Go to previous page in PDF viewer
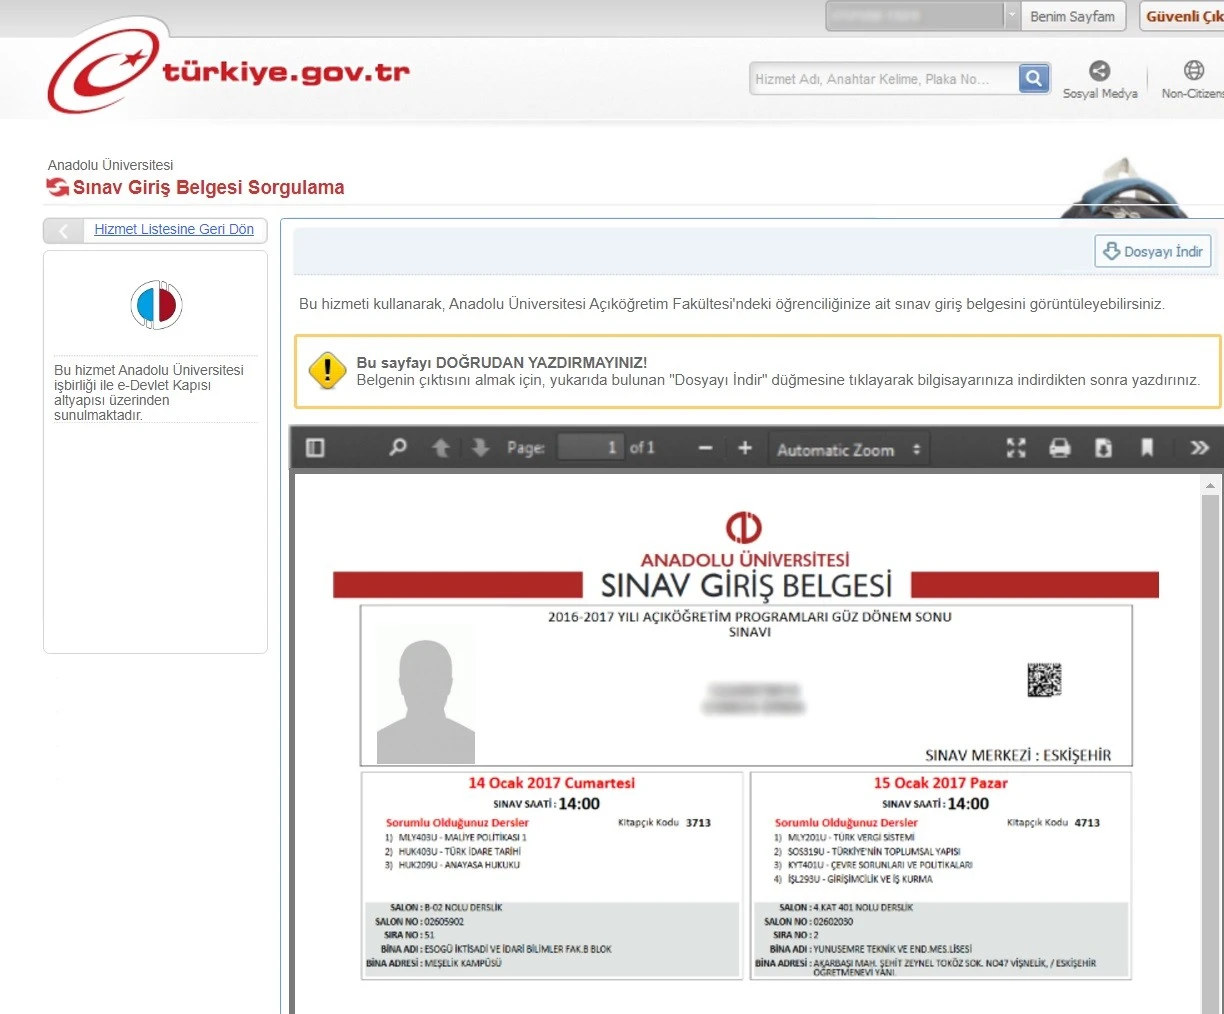 pyautogui.click(x=440, y=448)
